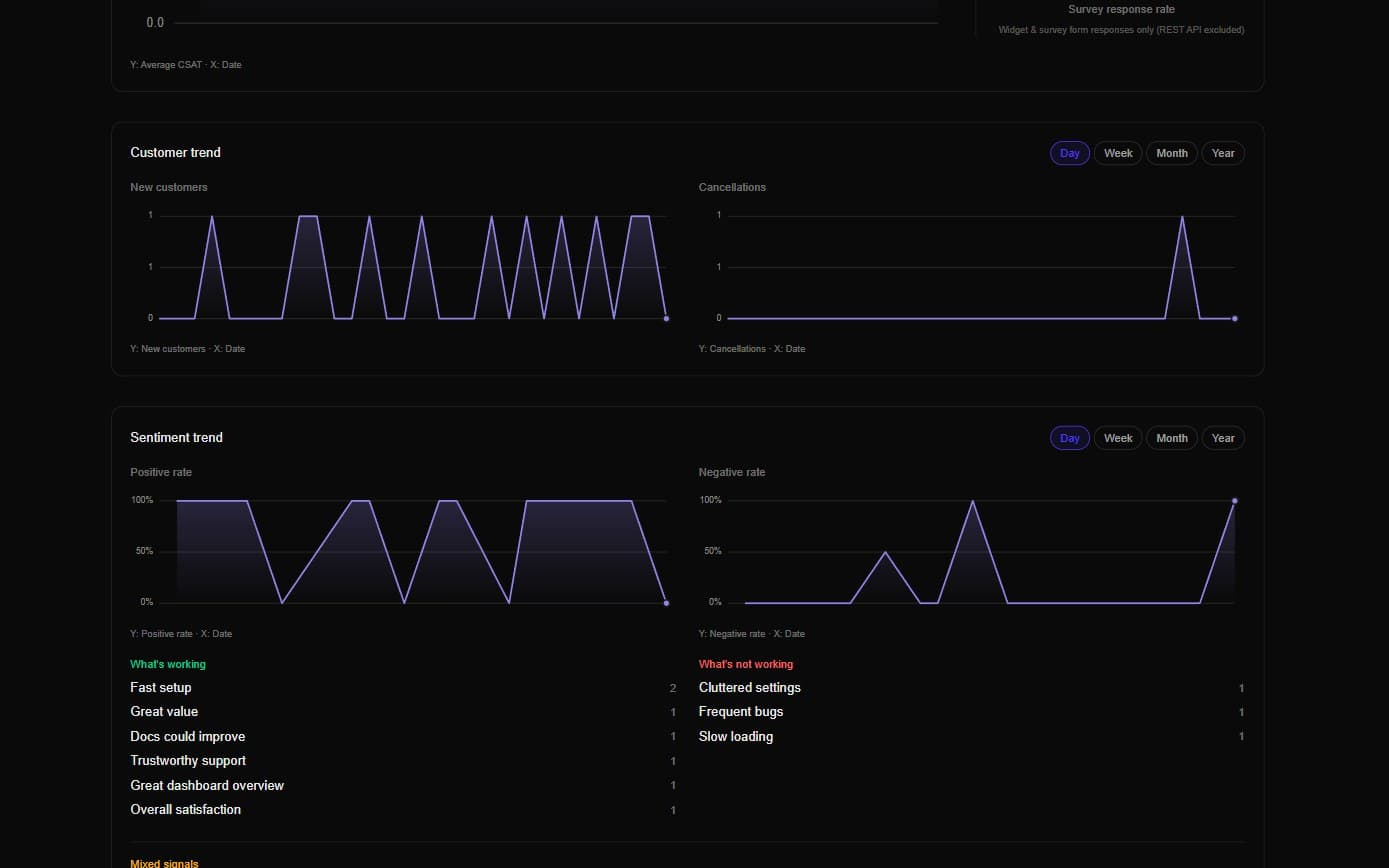Screen dimensions: 1389x868
Task: Select the 'Slow loading' complaint
Action: 972,737
